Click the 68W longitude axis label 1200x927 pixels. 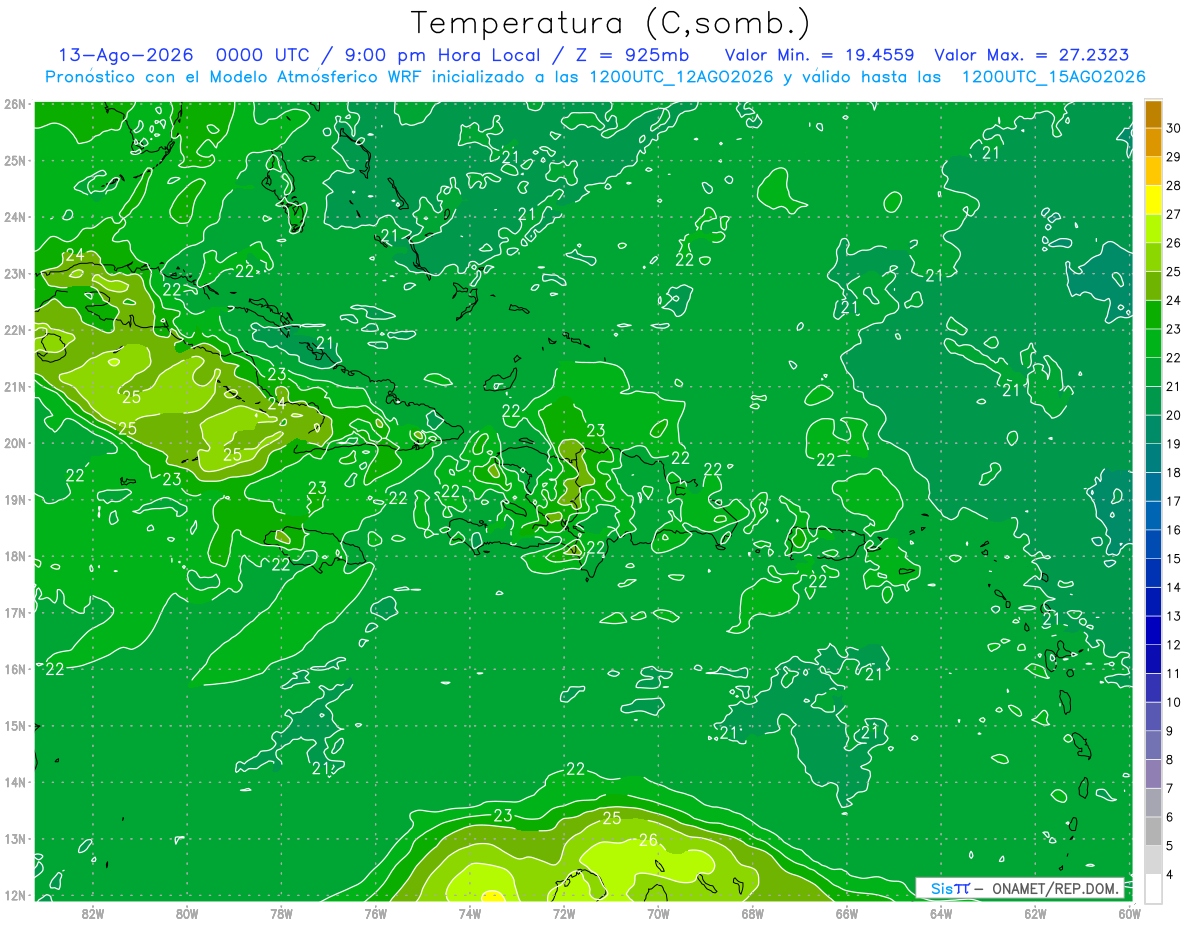point(752,912)
